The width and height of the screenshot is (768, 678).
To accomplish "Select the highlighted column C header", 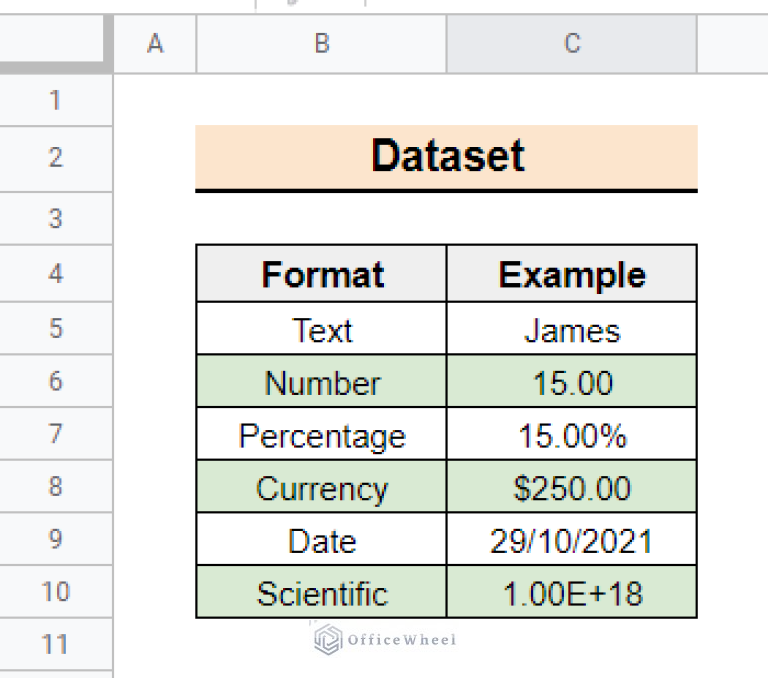I will (x=571, y=43).
